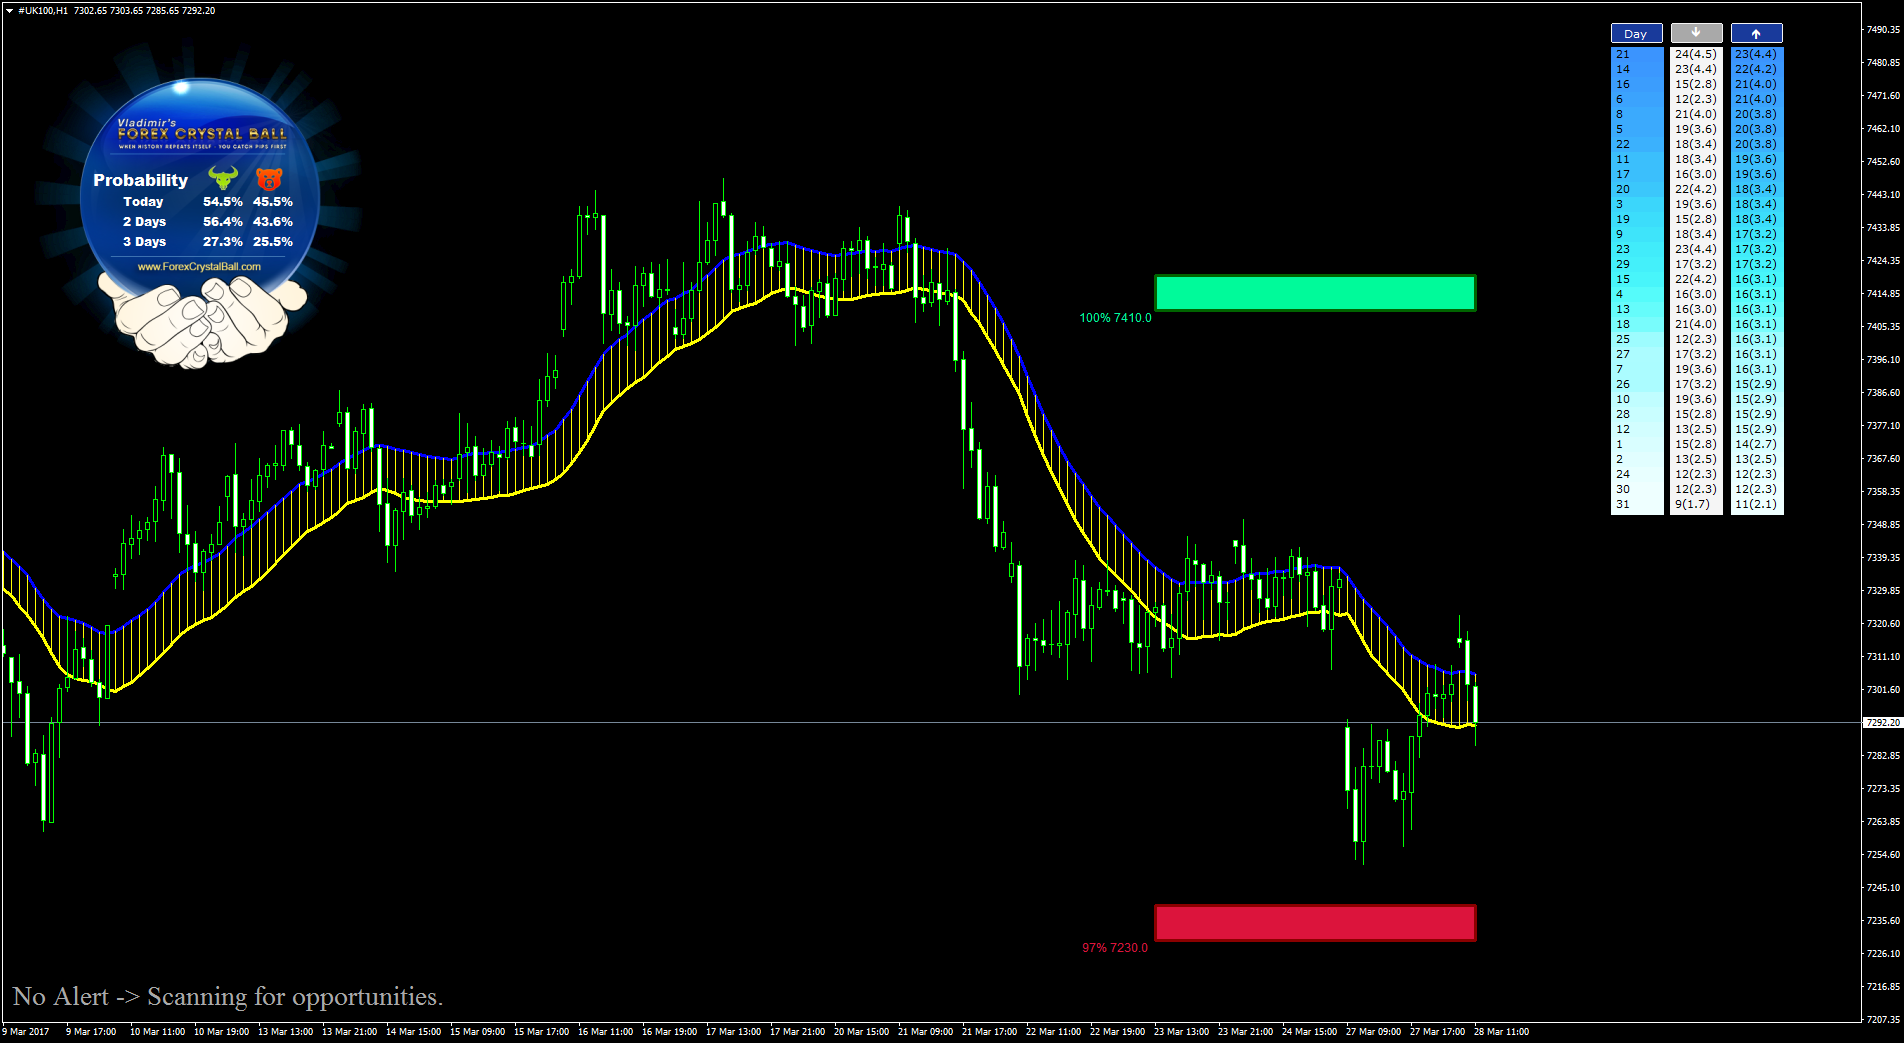1904x1043 pixels.
Task: Click the 9 Mar 2017 time axis label
Action: coord(27,1031)
